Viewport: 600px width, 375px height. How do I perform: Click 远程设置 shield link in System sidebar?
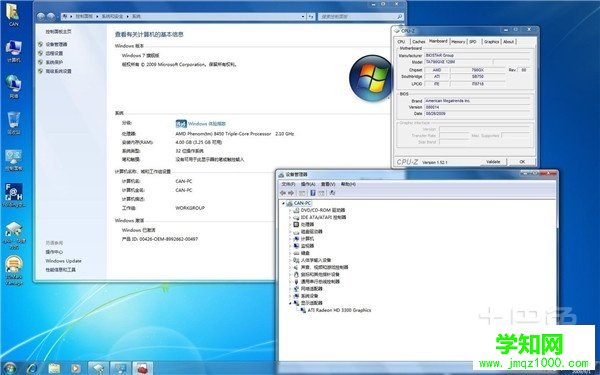pyautogui.click(x=54, y=53)
